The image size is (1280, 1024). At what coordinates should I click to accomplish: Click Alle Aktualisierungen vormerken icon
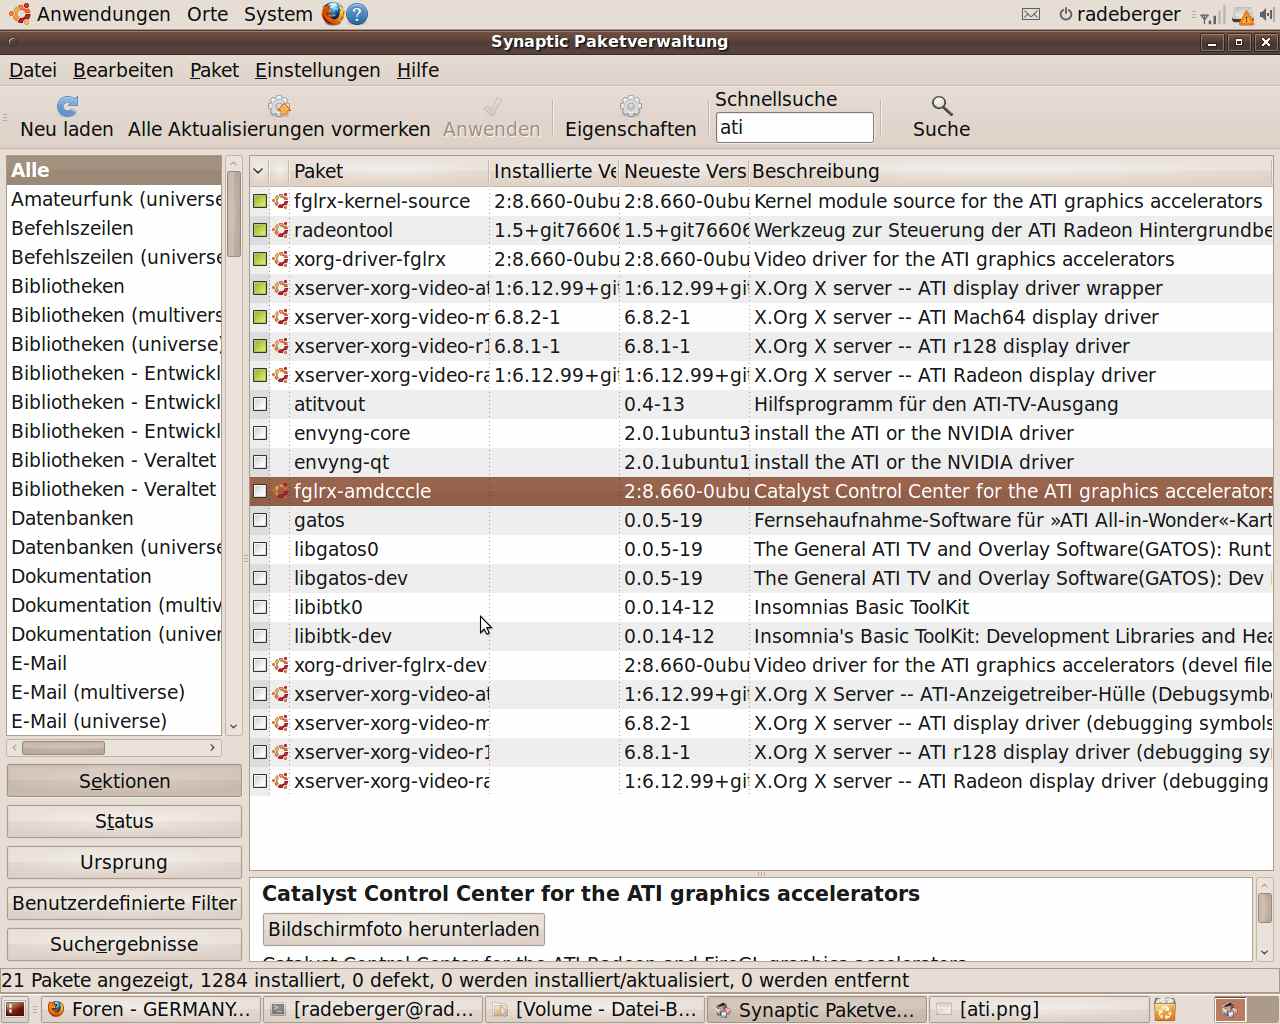click(x=279, y=106)
